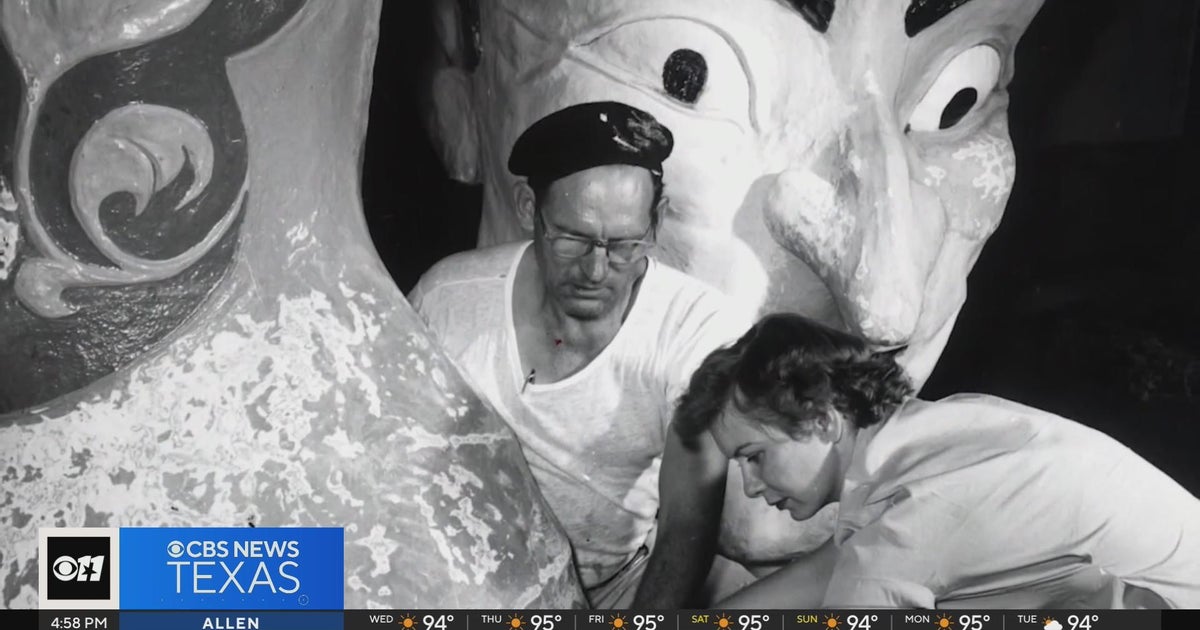The height and width of the screenshot is (630, 1200).
Task: Click Thursday's 95° temperature reading
Action: [x=545, y=622]
